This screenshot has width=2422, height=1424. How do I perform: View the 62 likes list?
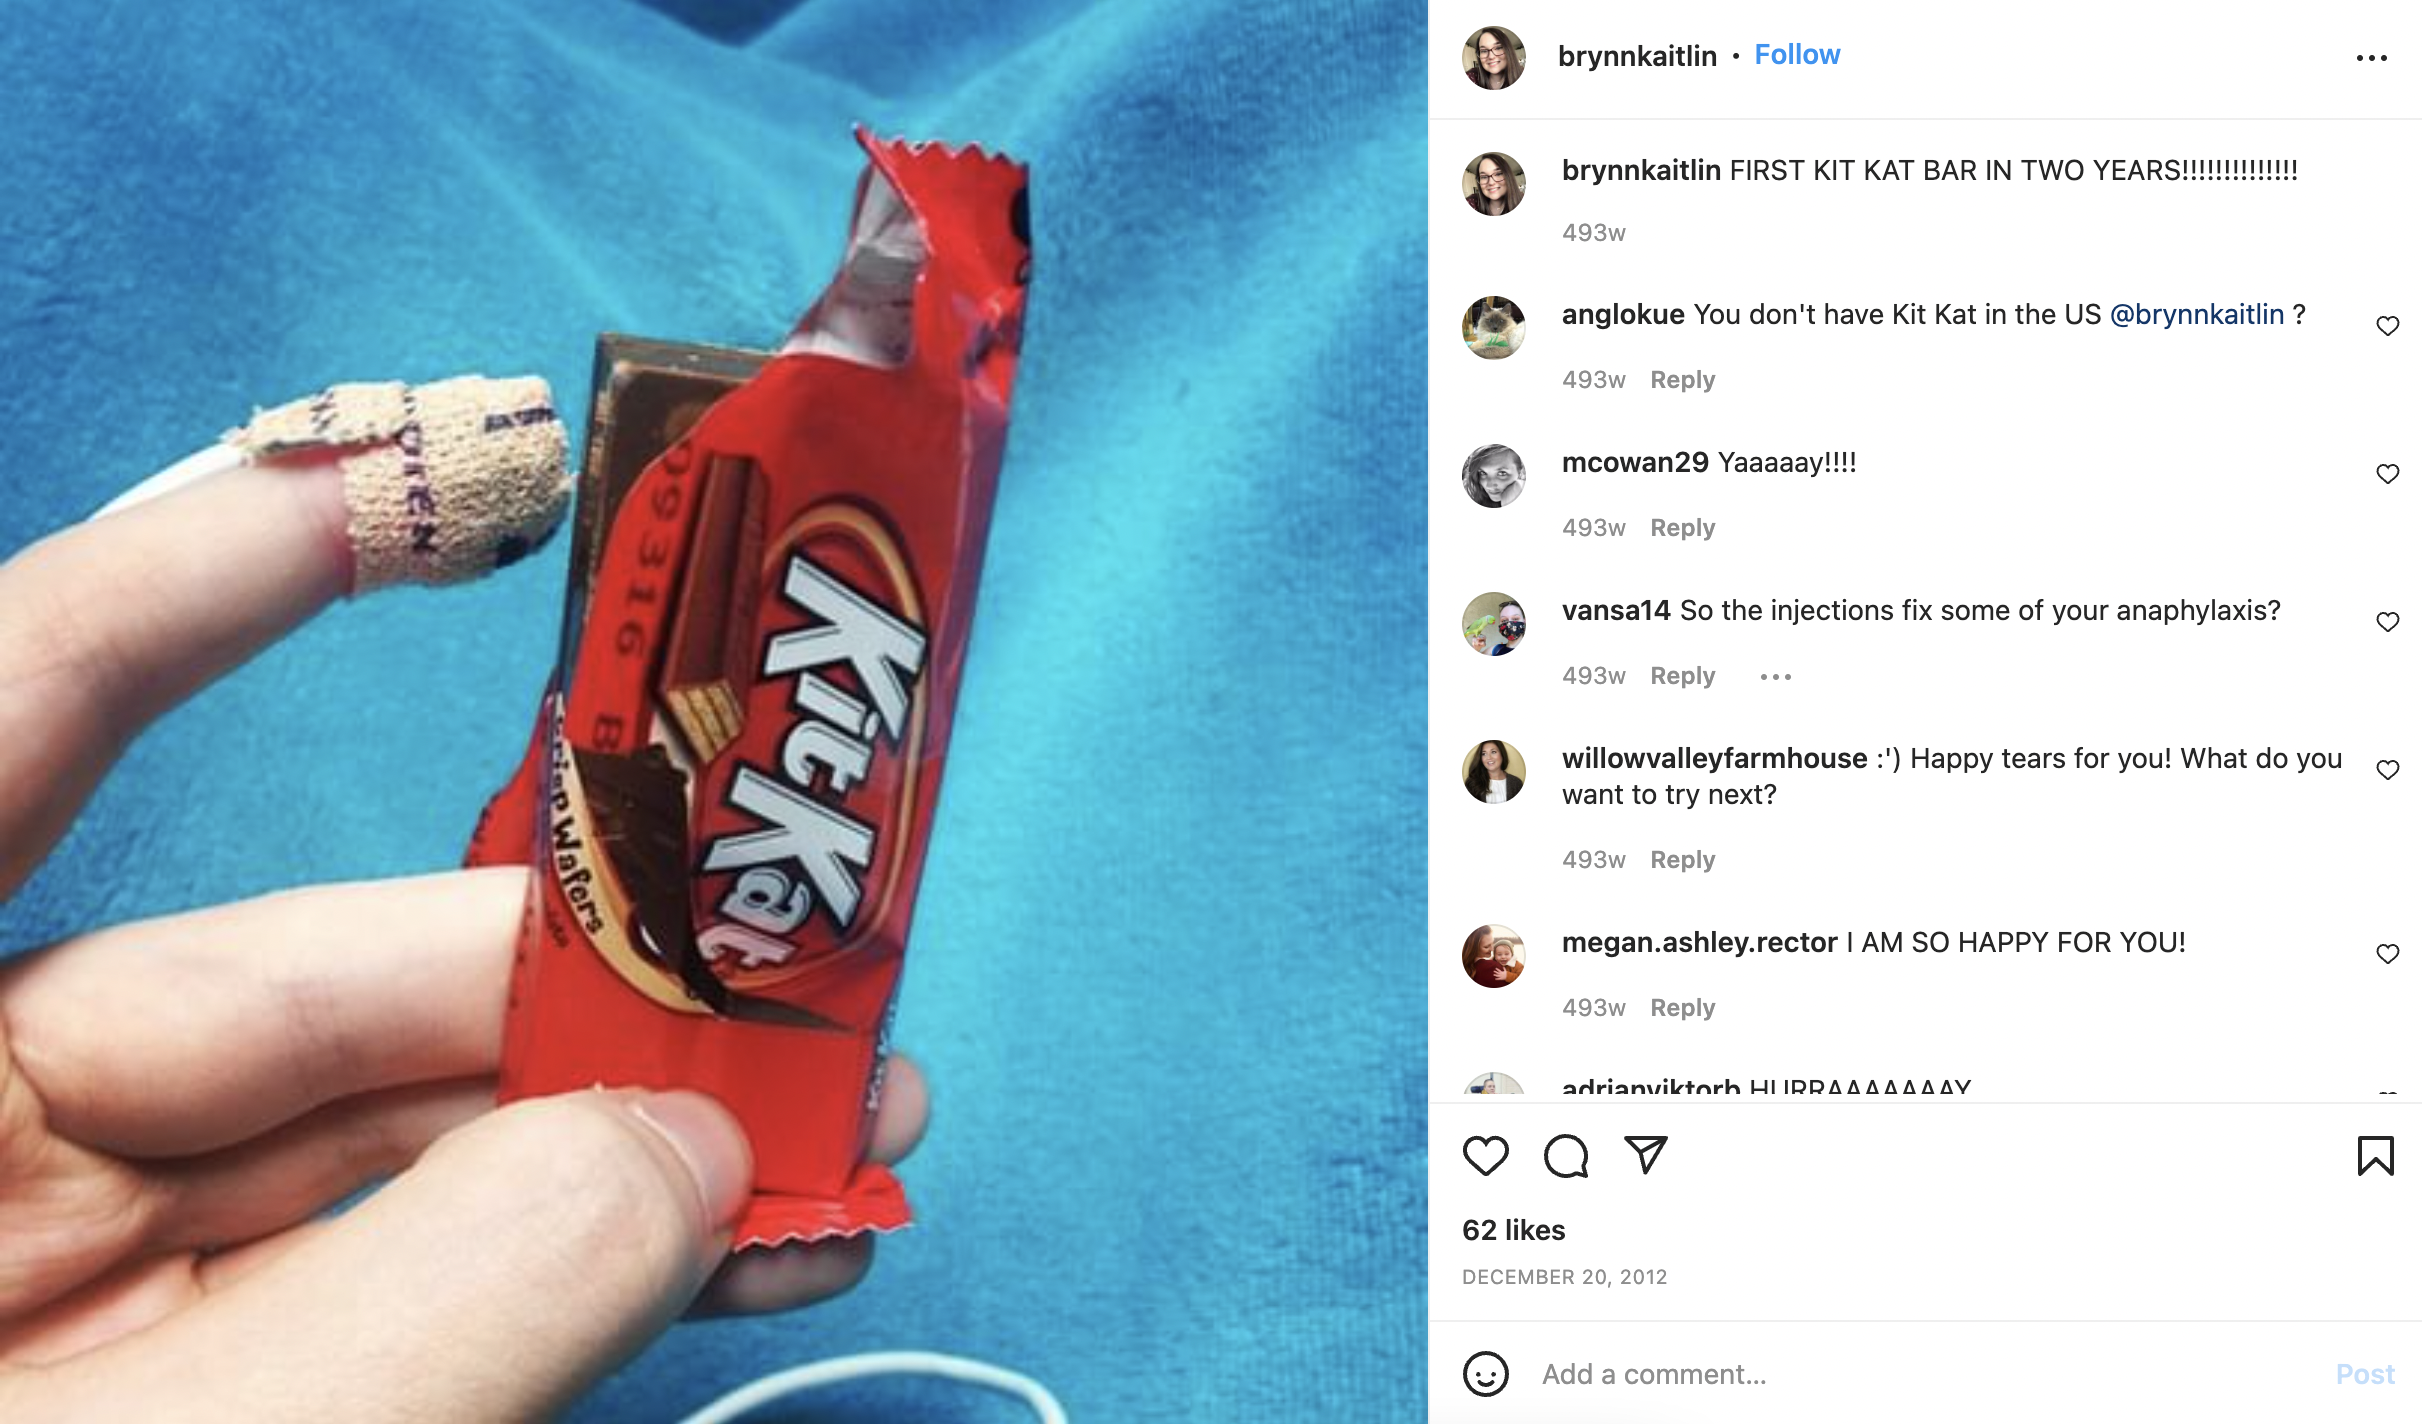point(1513,1230)
